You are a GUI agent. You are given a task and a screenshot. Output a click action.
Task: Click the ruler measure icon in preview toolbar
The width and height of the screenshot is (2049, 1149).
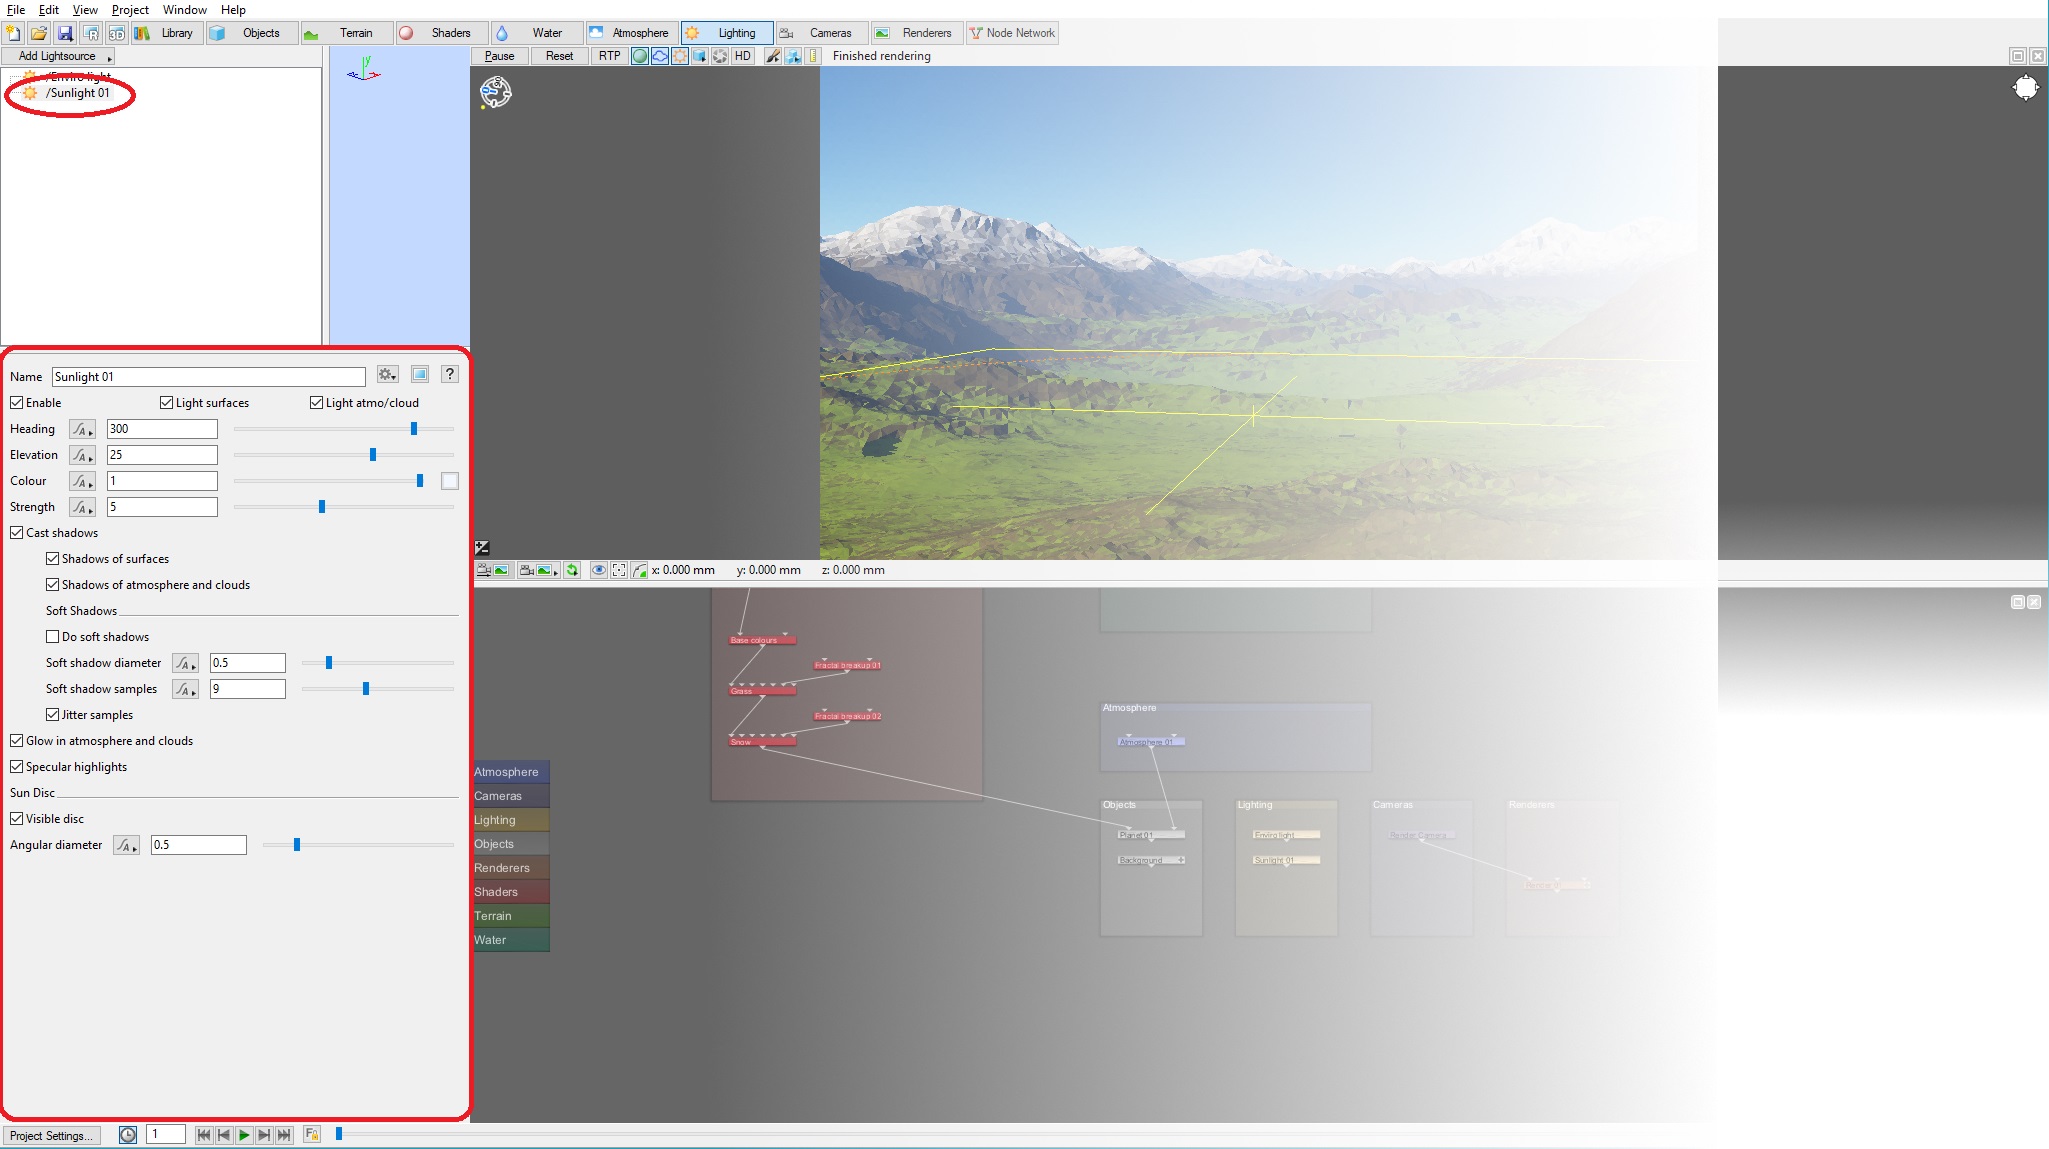(813, 56)
